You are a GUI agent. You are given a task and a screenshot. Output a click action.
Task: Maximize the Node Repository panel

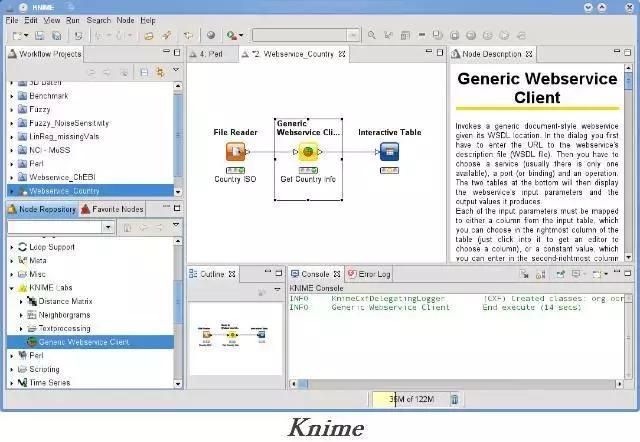[177, 208]
